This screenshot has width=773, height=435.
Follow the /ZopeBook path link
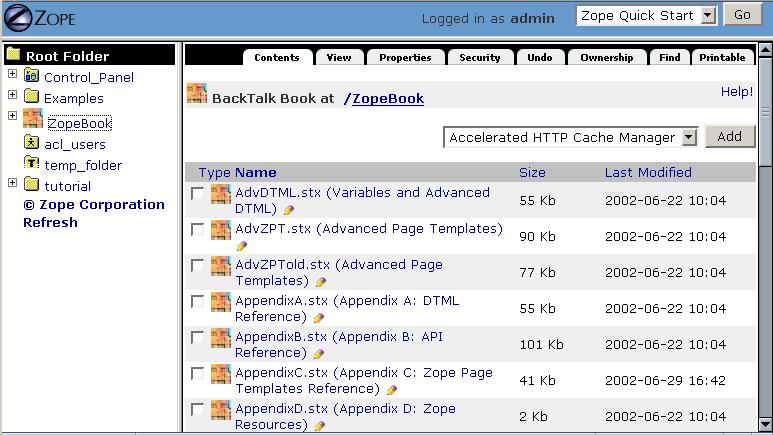tap(384, 98)
